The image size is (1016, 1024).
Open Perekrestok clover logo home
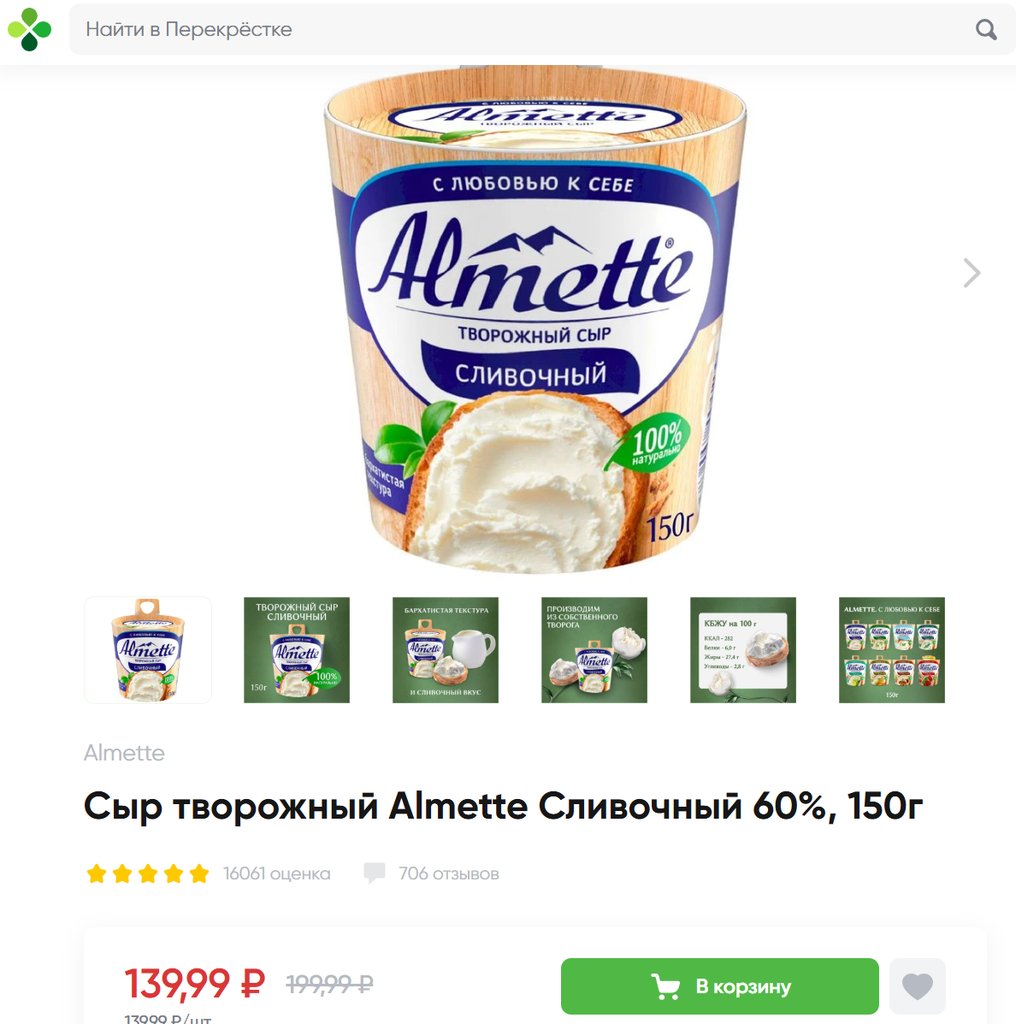point(29,29)
